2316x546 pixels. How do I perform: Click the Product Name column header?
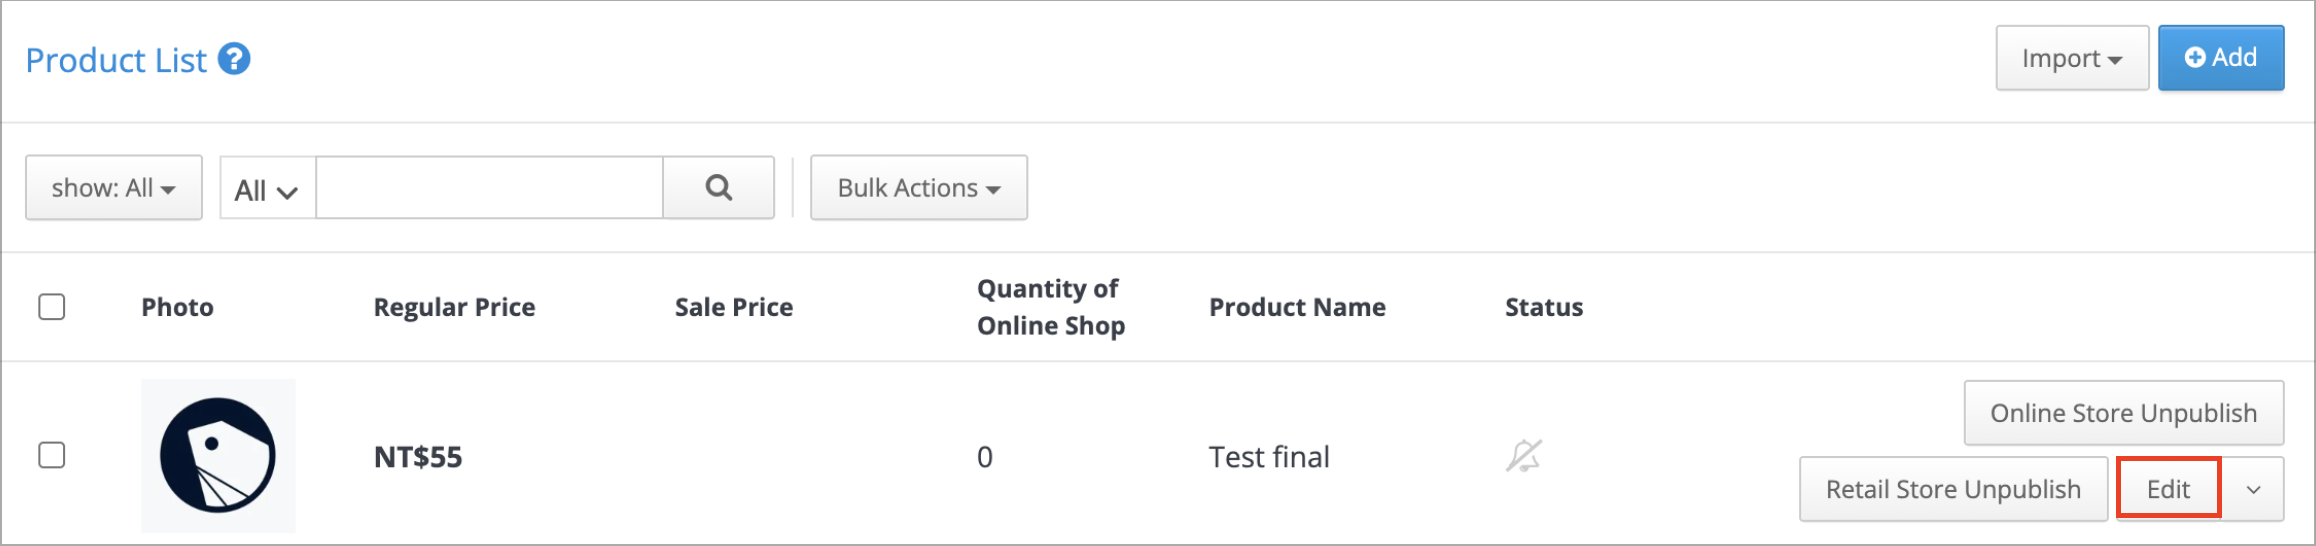1297,307
